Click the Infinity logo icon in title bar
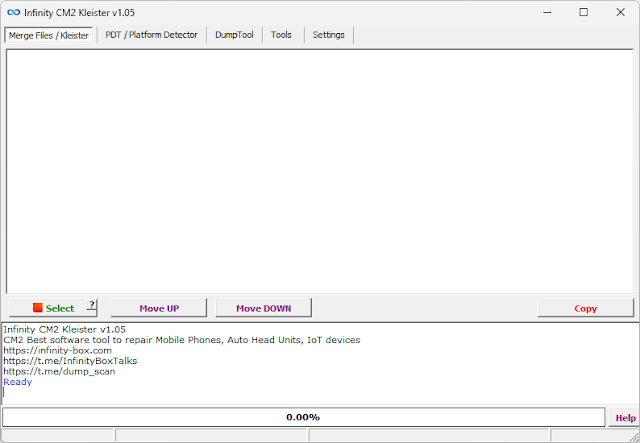This screenshot has width=640, height=443. [x=13, y=12]
